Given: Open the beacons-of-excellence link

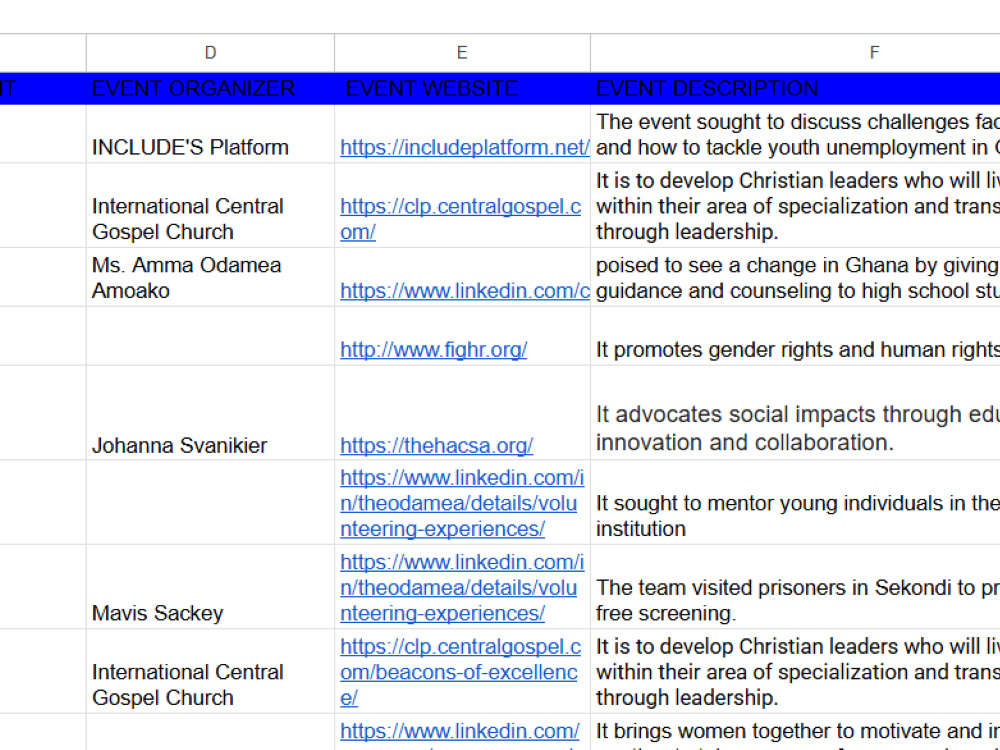Looking at the screenshot, I should point(460,672).
